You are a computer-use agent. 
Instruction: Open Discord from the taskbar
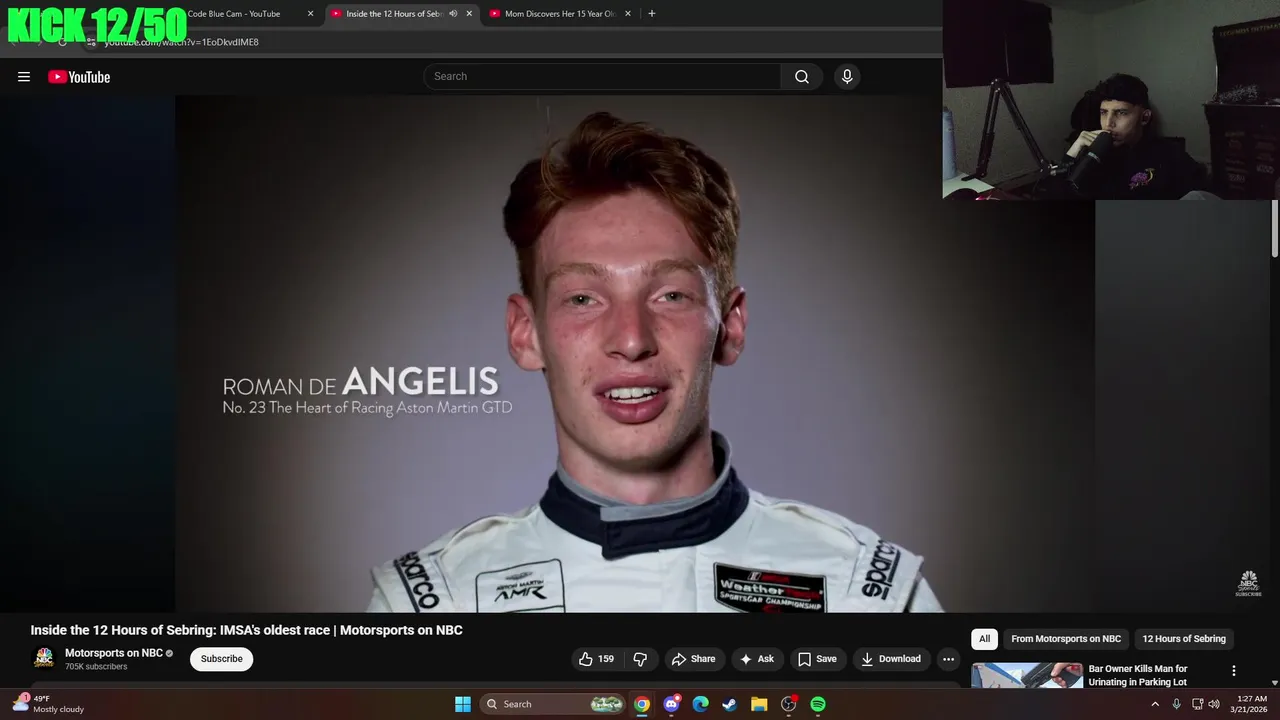[671, 704]
